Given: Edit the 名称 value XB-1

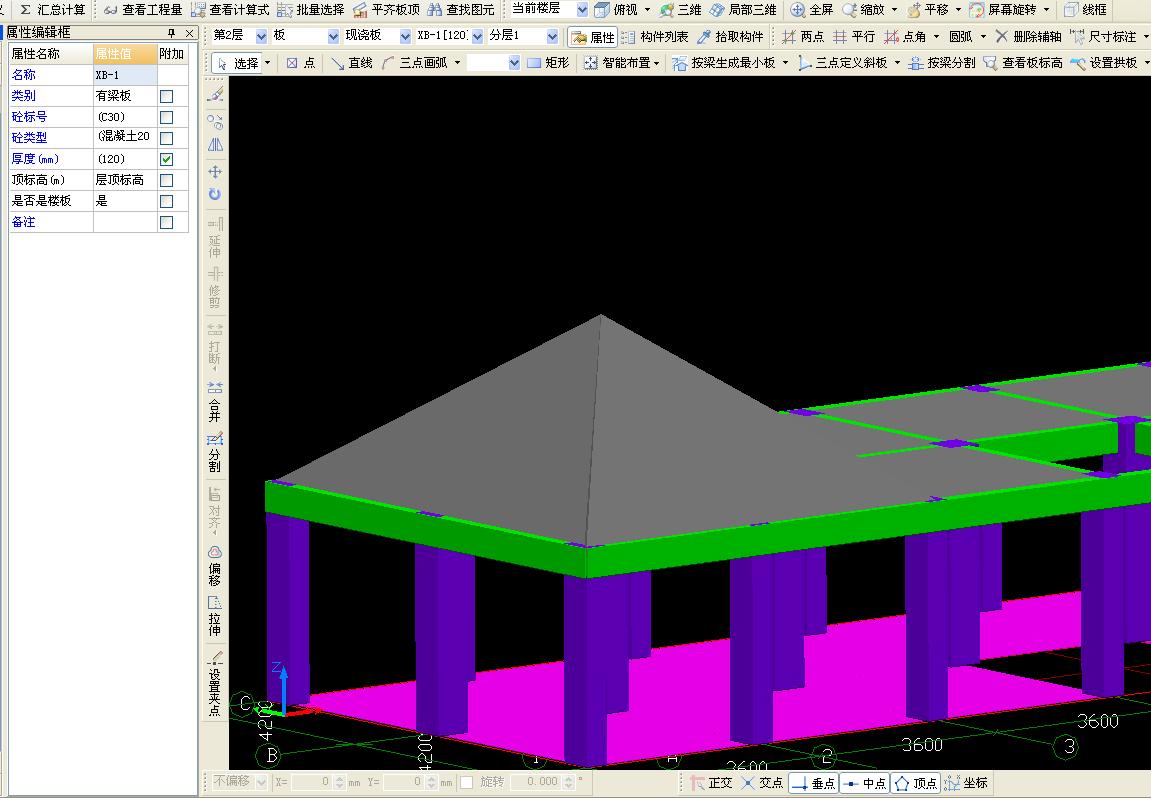Looking at the screenshot, I should point(125,75).
